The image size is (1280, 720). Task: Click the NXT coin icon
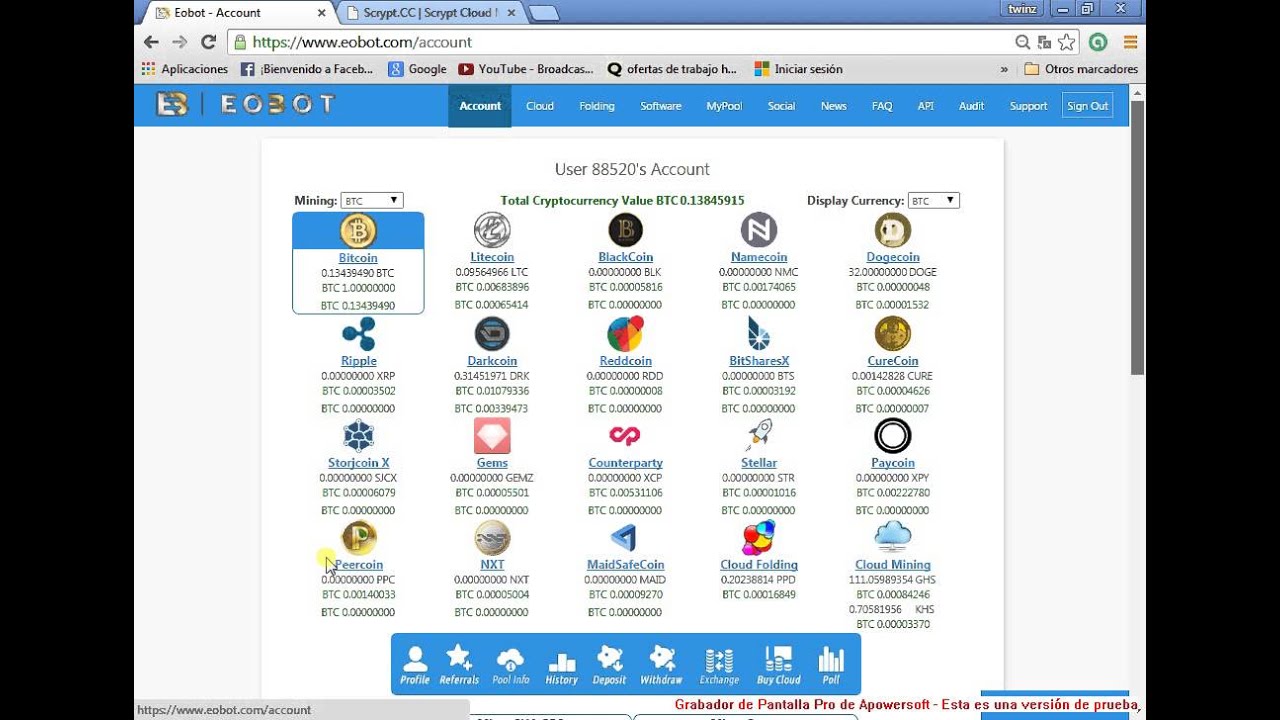pyautogui.click(x=492, y=538)
